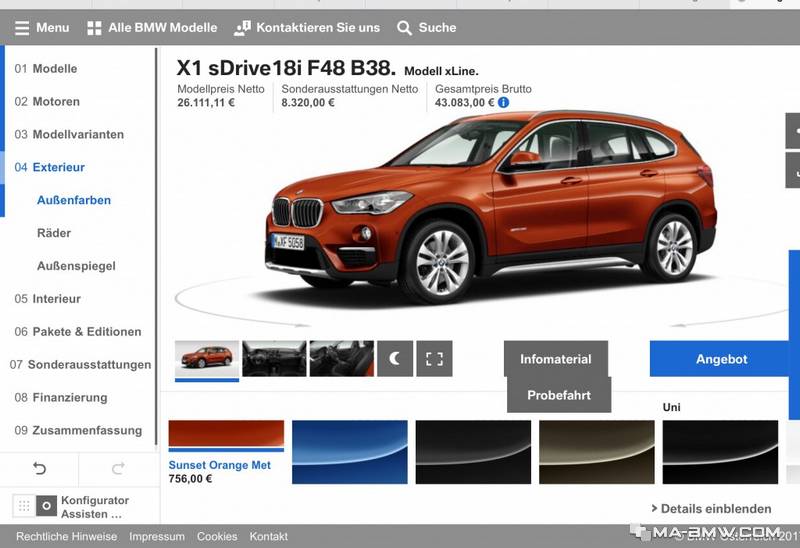Open Rechtliche Hinweise footer link
This screenshot has width=800, height=548.
pos(66,536)
